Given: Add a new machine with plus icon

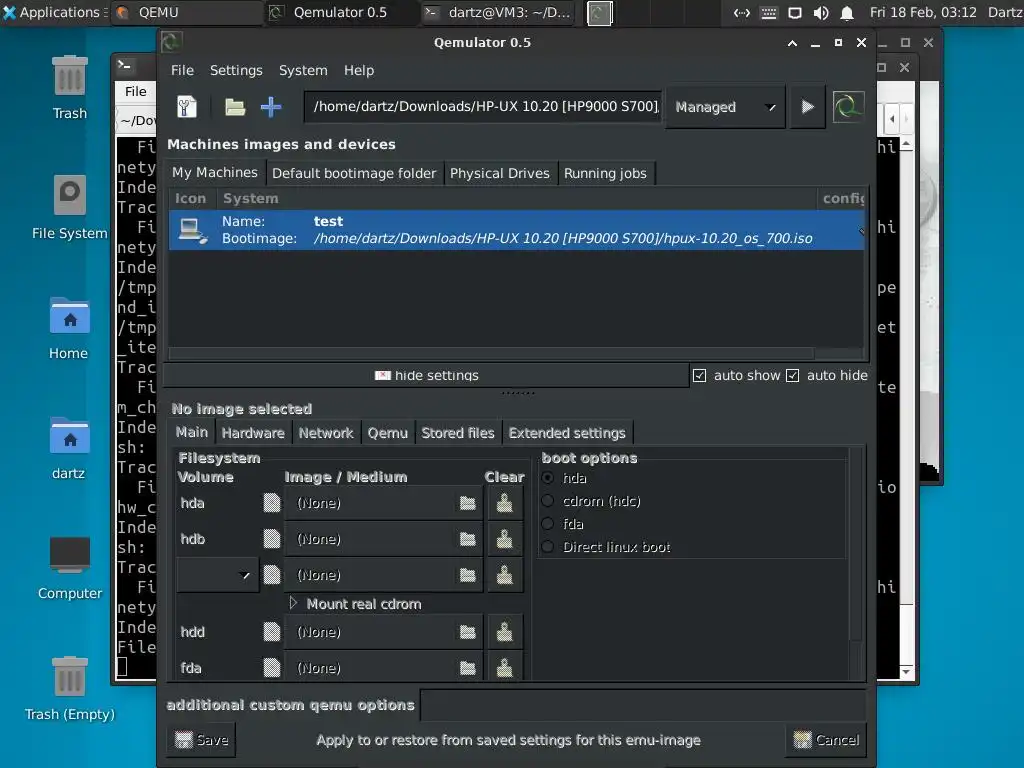Looking at the screenshot, I should (x=271, y=106).
